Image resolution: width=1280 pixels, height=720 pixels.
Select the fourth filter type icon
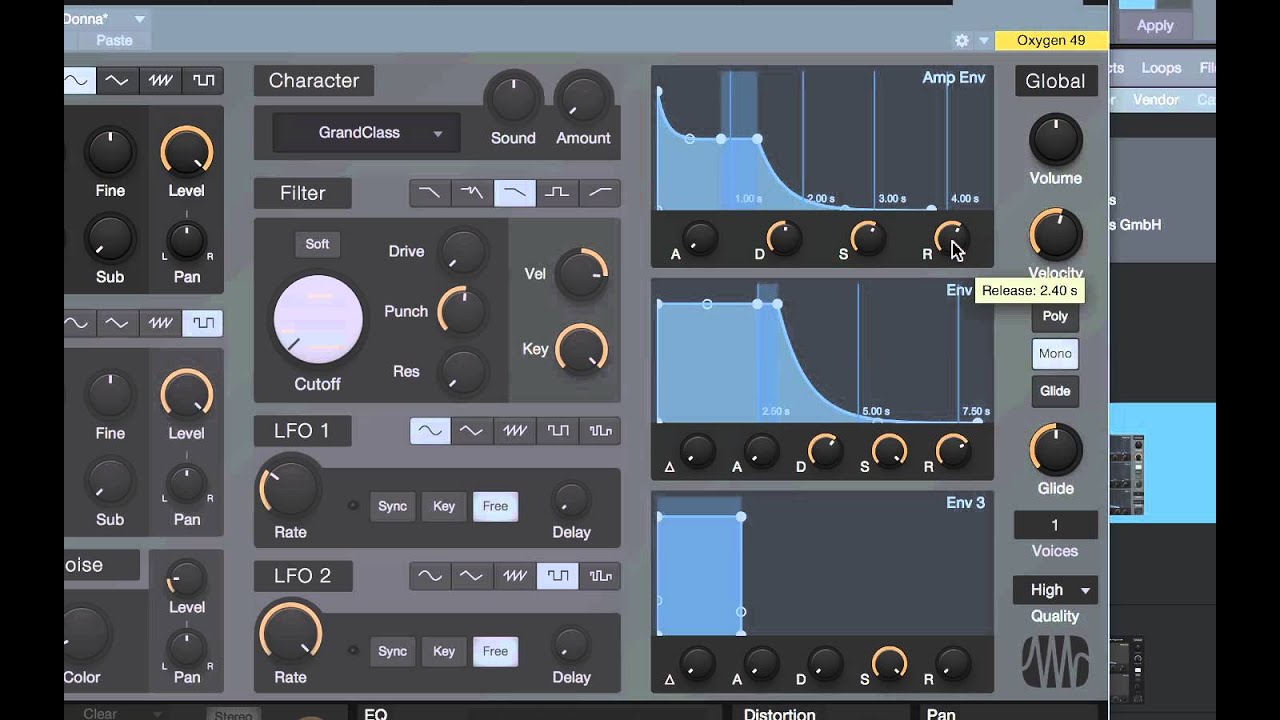coord(558,193)
